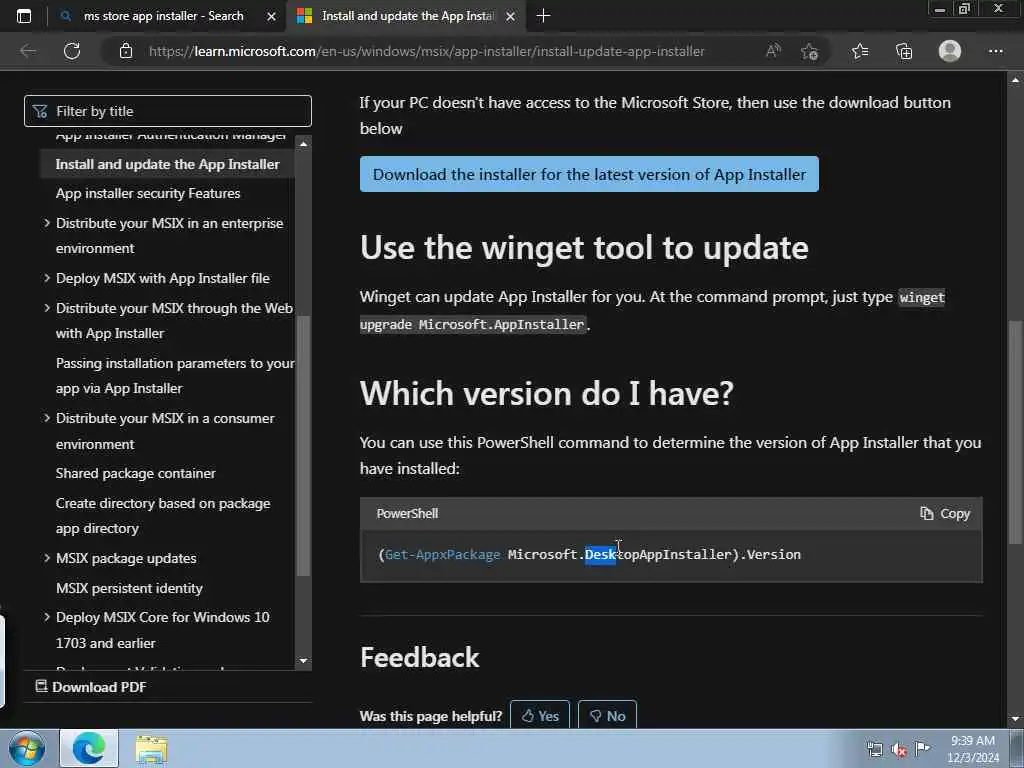Image resolution: width=1024 pixels, height=768 pixels.
Task: Add this page to favorites star icon
Action: (810, 51)
